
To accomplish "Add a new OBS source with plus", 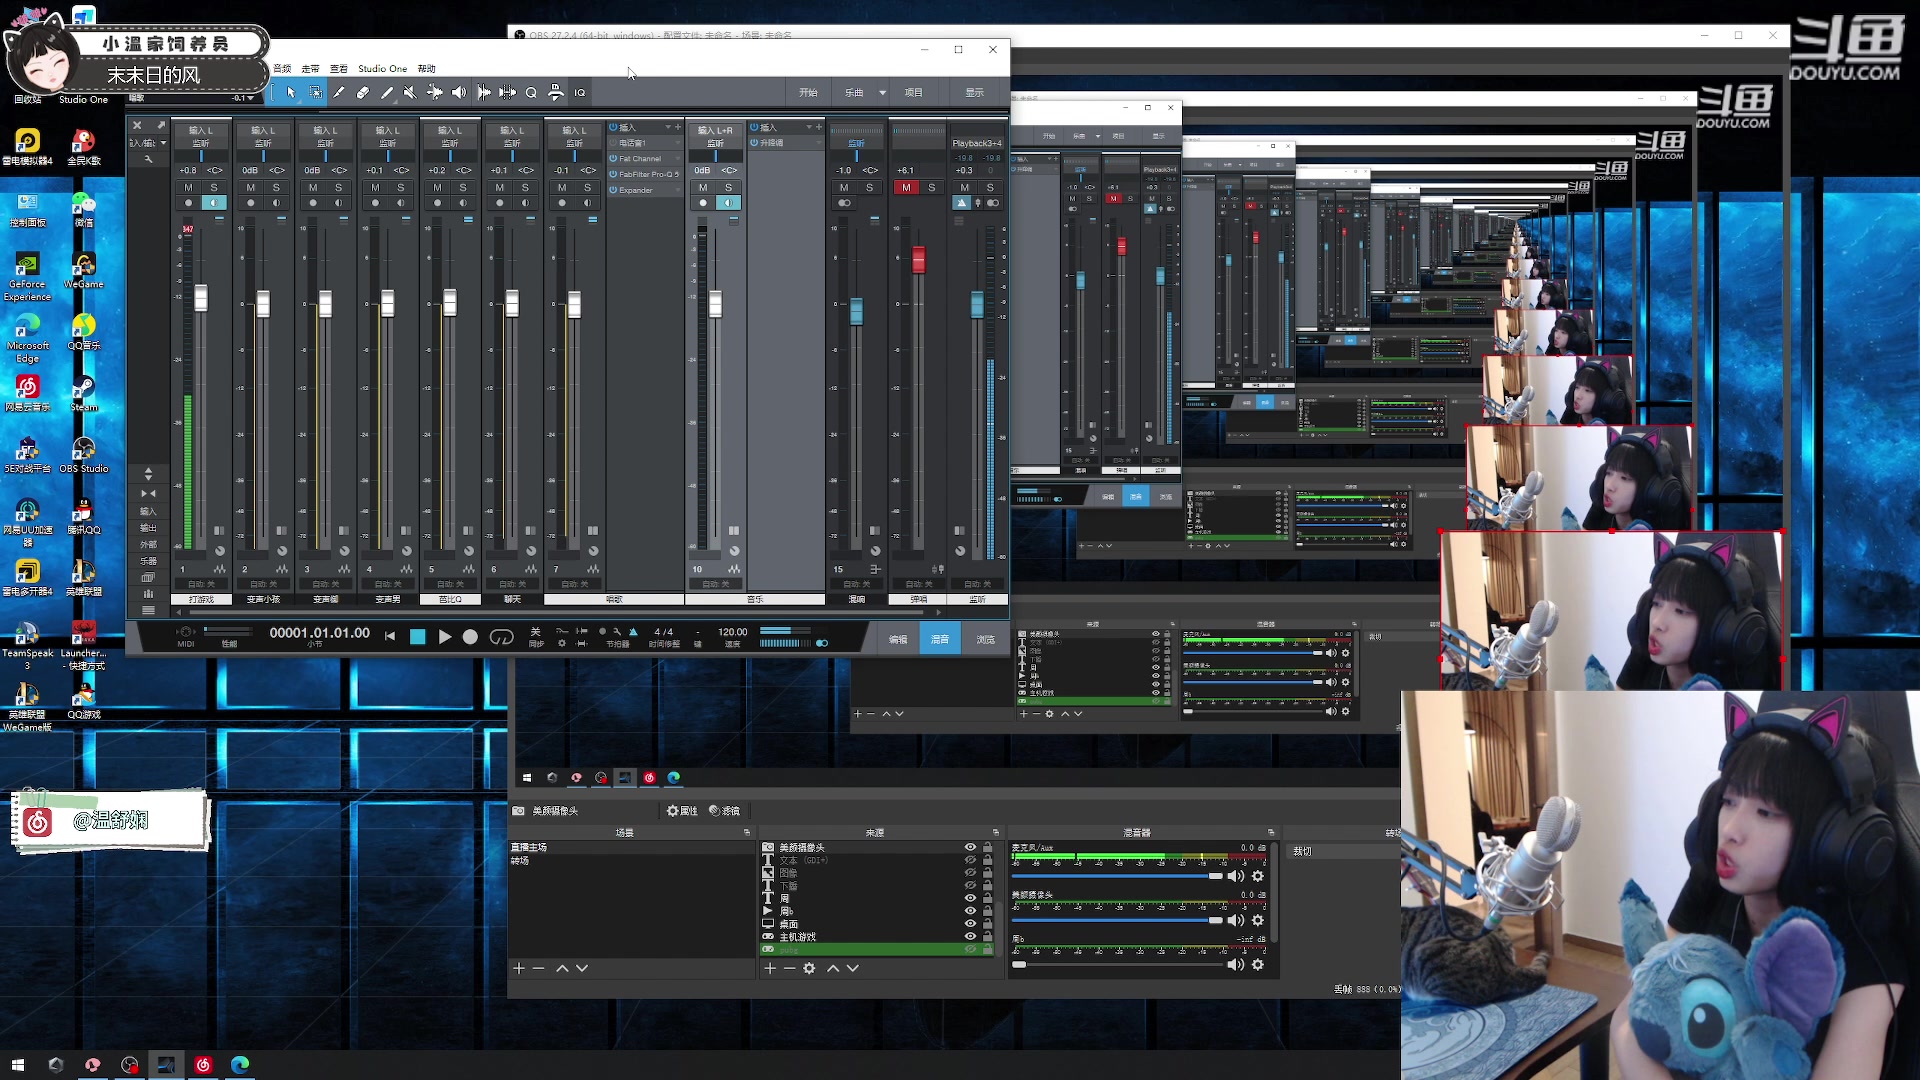I will (770, 968).
